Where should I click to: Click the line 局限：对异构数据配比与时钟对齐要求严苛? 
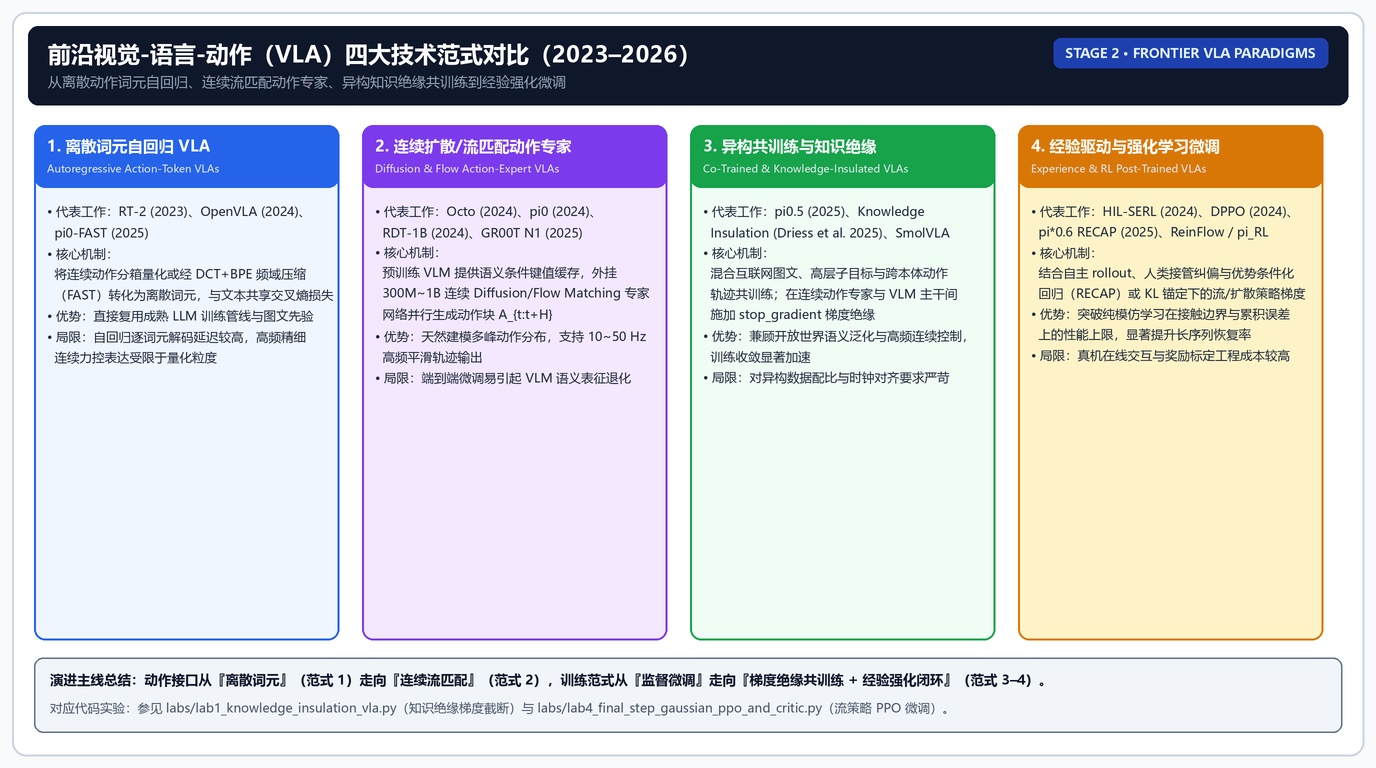pos(826,378)
